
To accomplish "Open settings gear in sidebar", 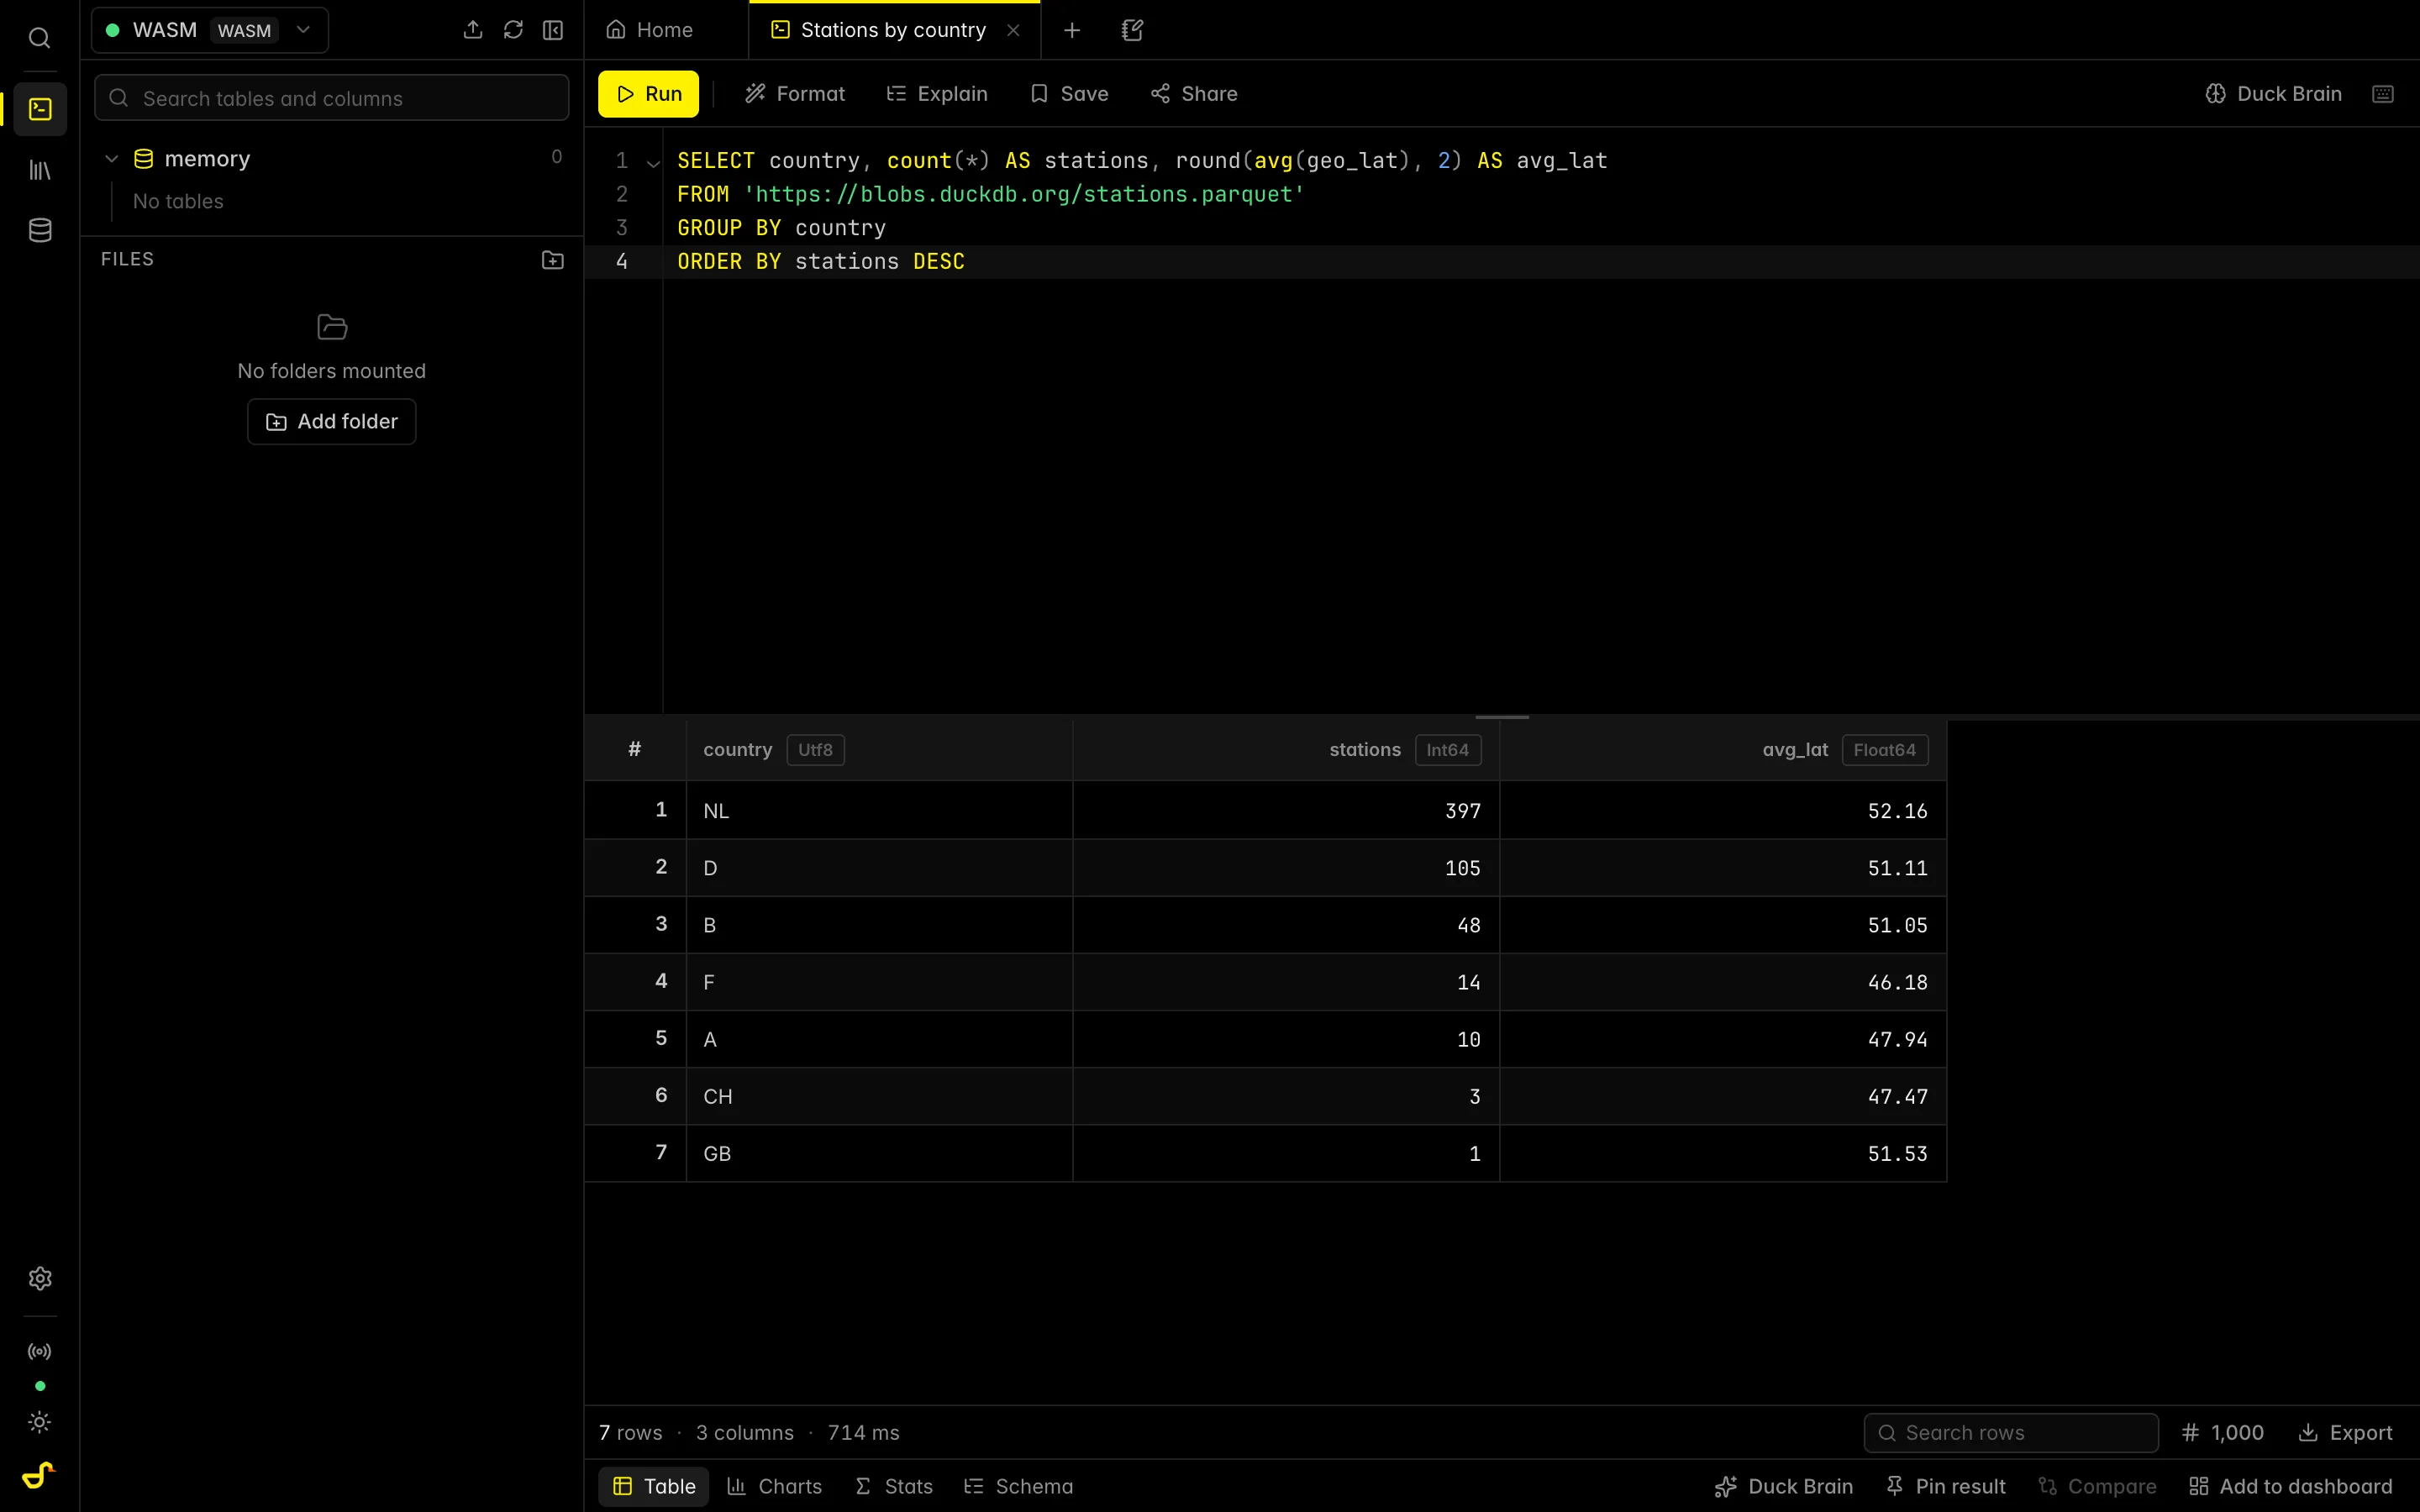I will 40,1279.
